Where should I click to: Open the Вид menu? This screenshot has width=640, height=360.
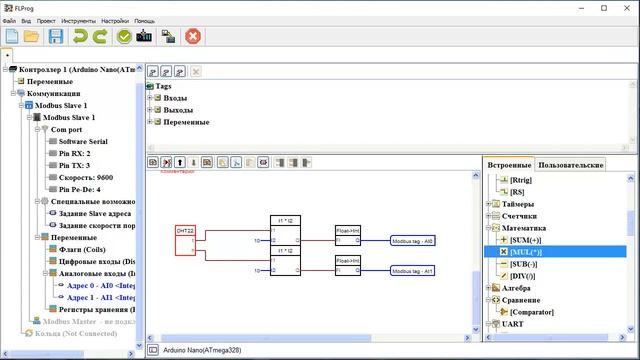click(x=26, y=21)
